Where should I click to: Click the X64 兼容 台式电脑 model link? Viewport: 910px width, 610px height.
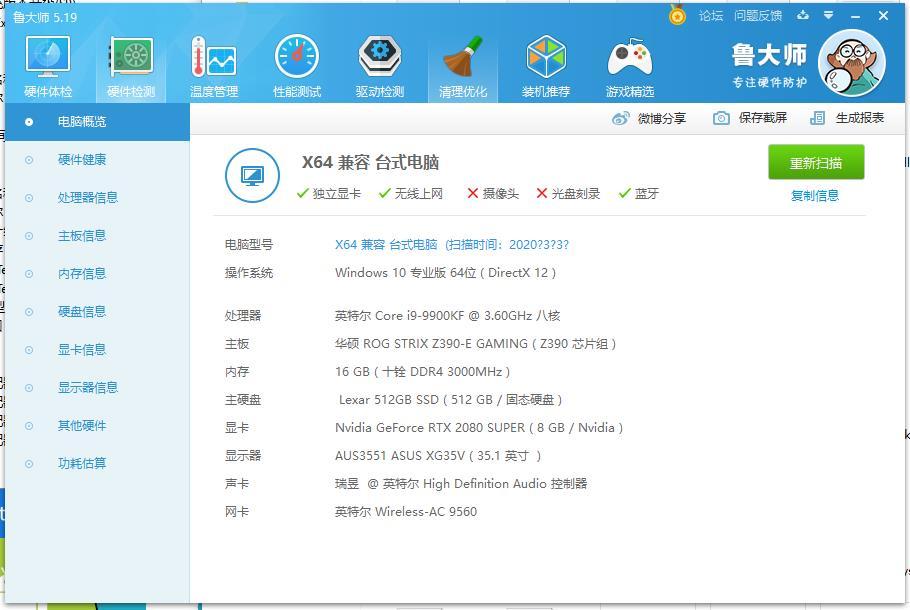[385, 245]
